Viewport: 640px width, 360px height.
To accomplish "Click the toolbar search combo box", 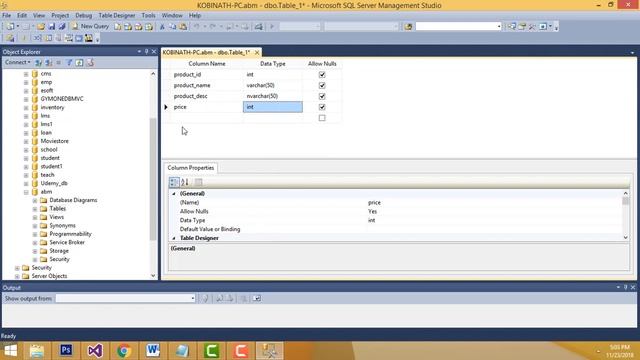I will click(x=458, y=27).
